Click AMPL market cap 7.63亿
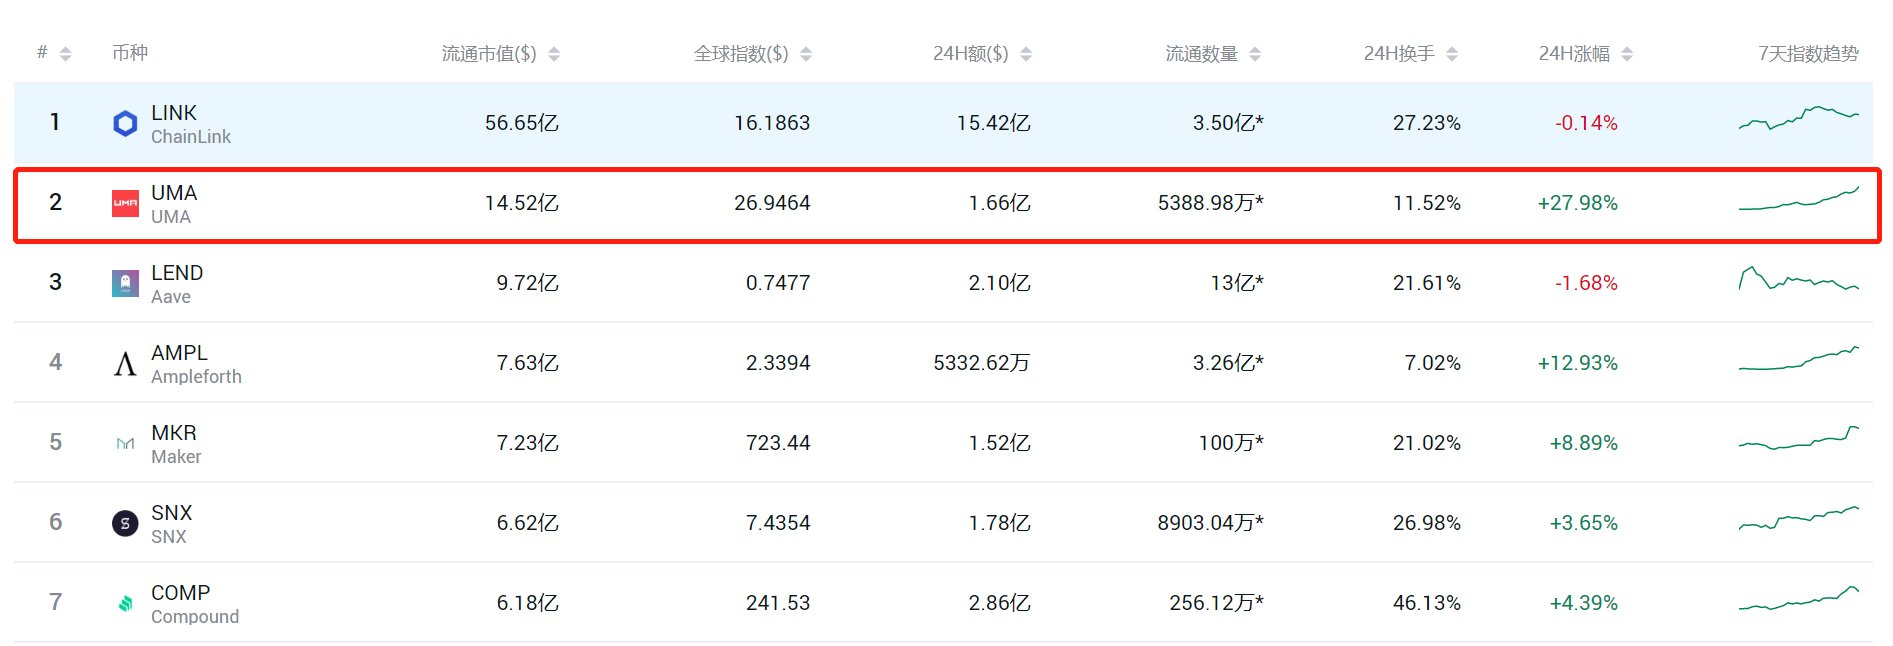The height and width of the screenshot is (646, 1893). click(x=528, y=363)
